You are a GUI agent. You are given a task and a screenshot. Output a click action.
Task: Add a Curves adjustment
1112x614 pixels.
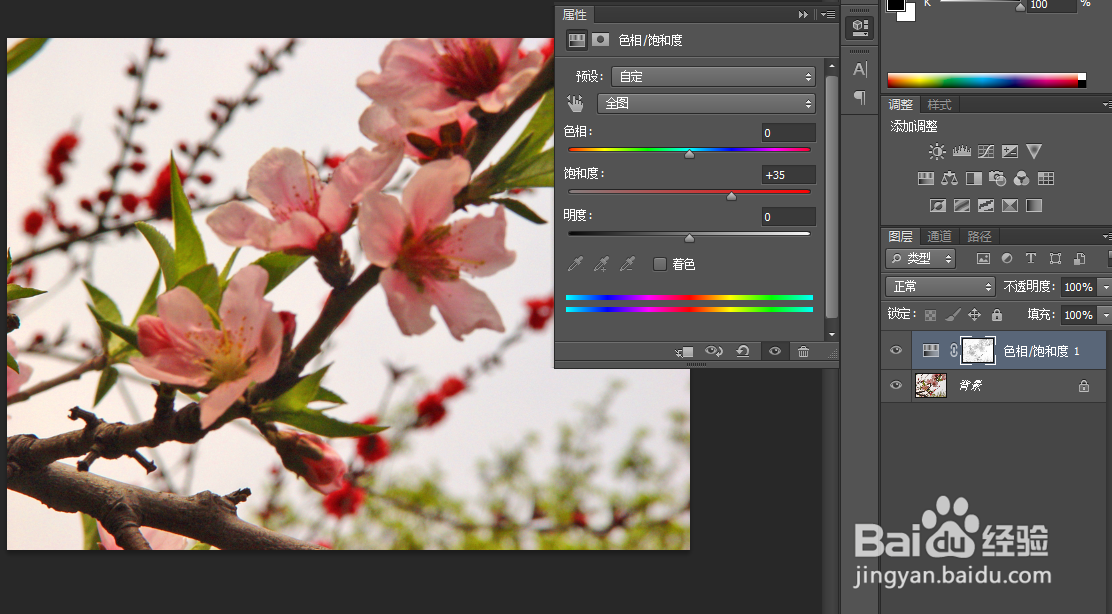point(986,151)
